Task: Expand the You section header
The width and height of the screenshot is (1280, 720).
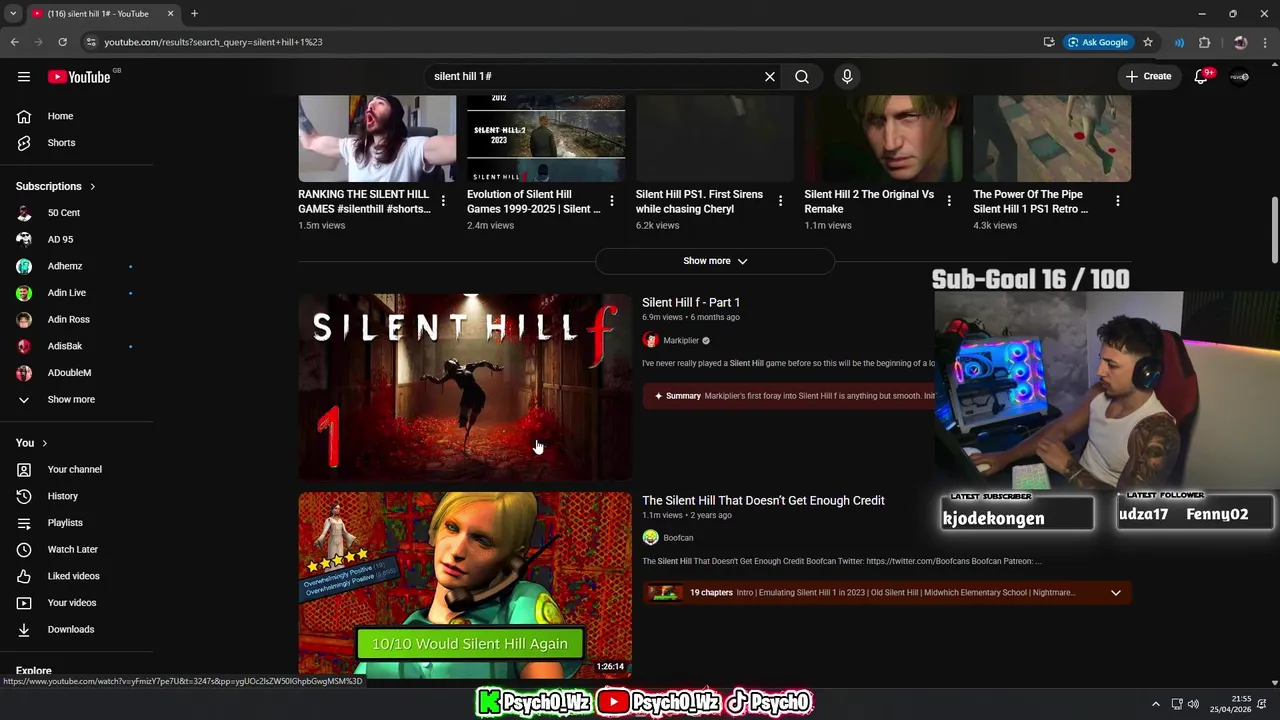Action: 31,442
